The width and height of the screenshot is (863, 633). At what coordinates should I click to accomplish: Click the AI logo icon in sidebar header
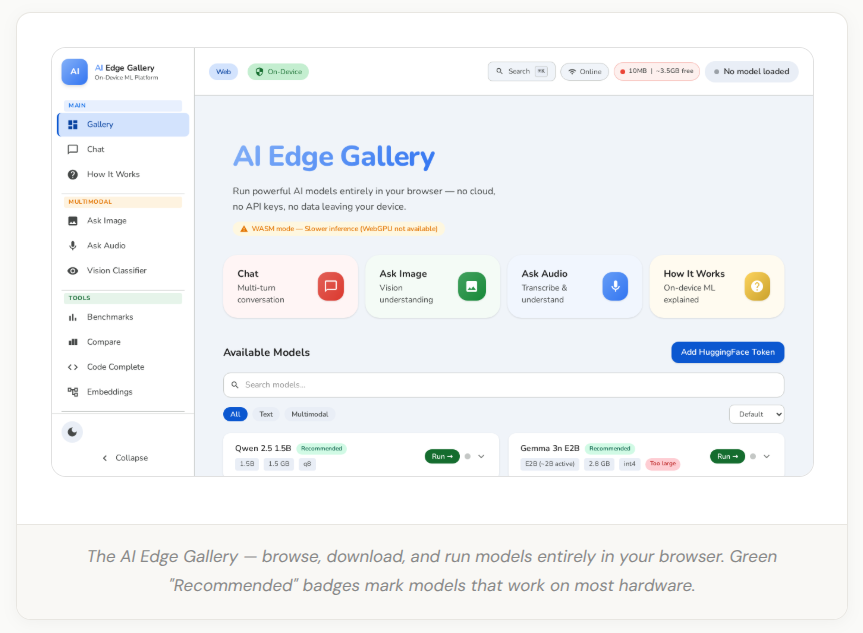pyautogui.click(x=74, y=72)
